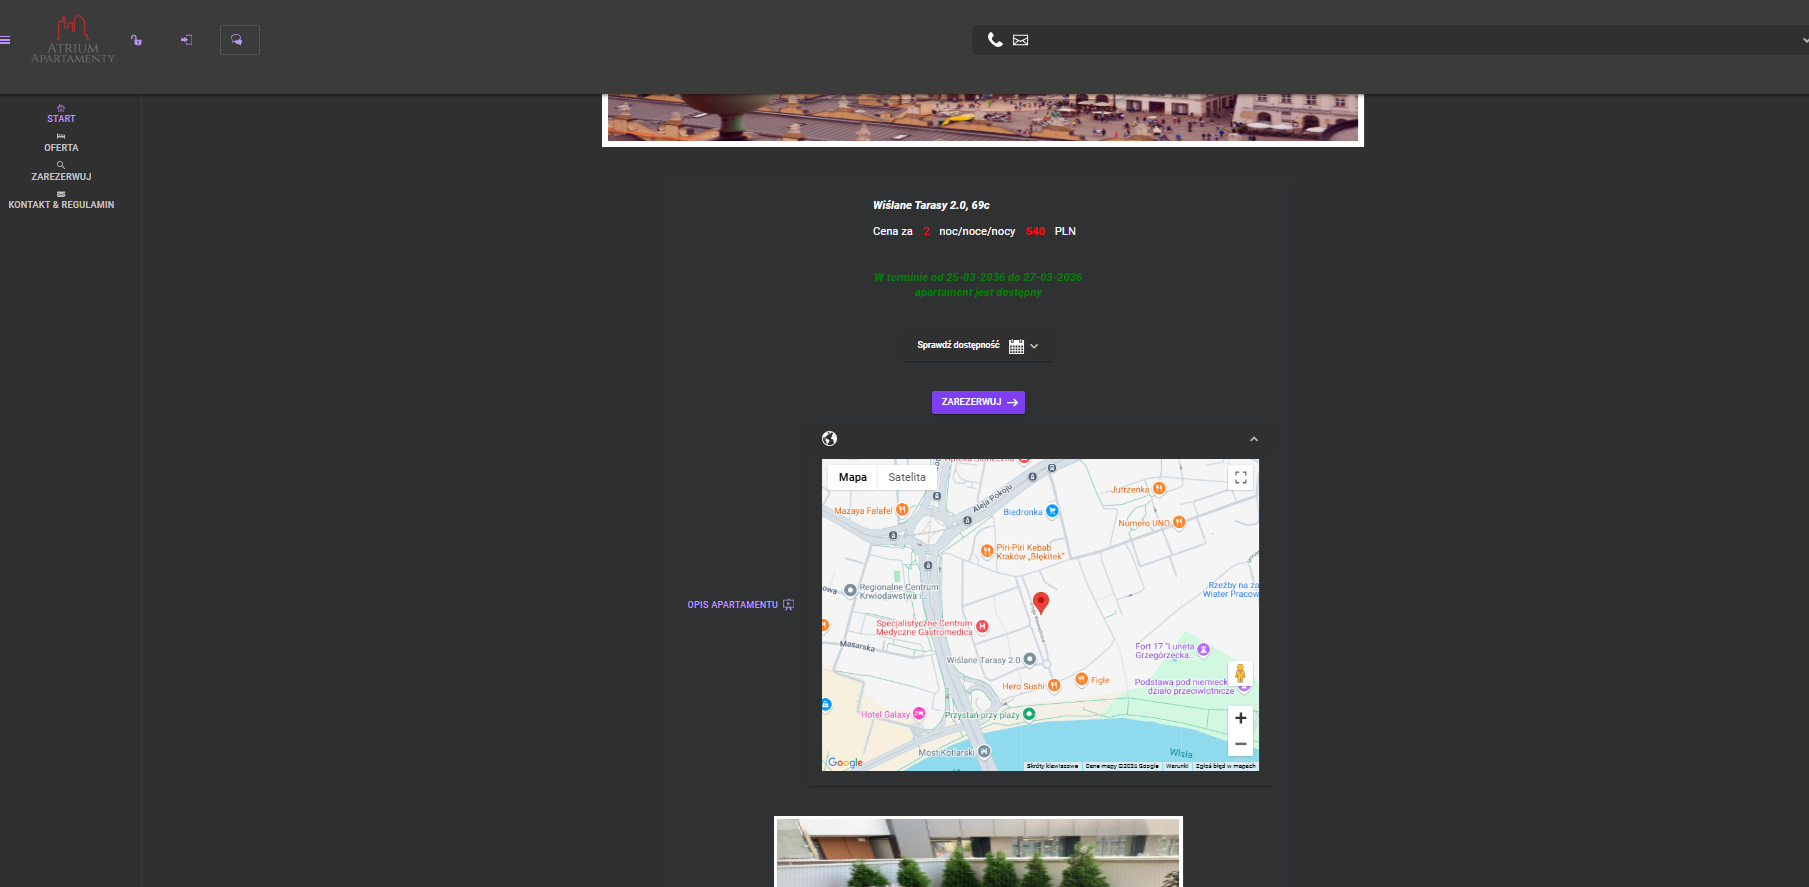Click the red location pin on map
Viewport: 1809px width, 887px height.
(1041, 602)
